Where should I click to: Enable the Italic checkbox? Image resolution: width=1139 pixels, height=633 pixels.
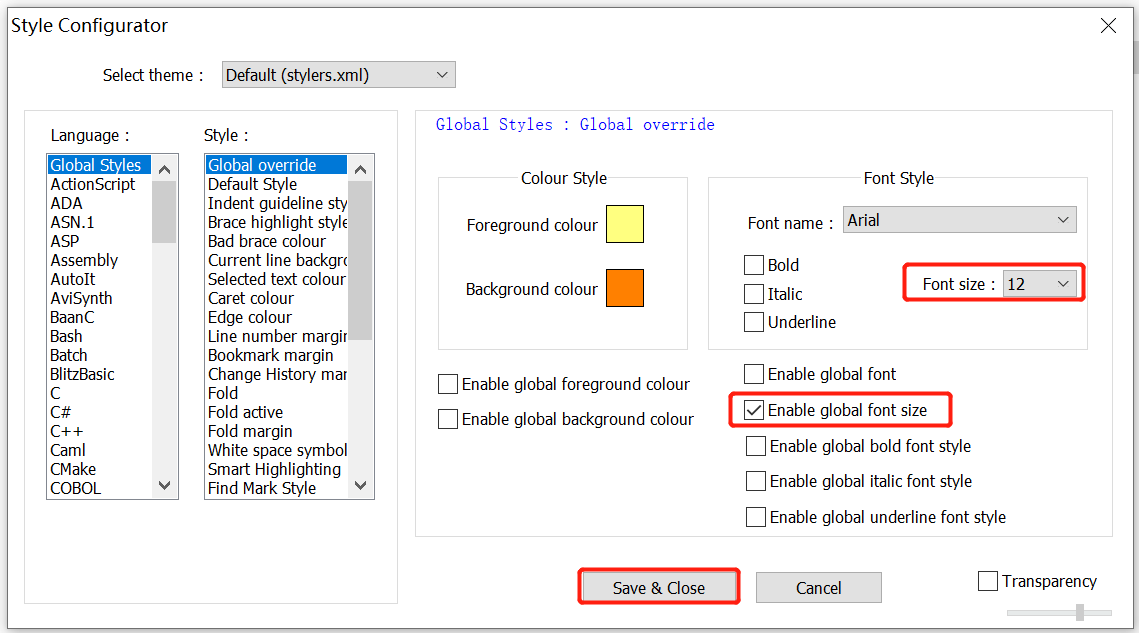(756, 293)
